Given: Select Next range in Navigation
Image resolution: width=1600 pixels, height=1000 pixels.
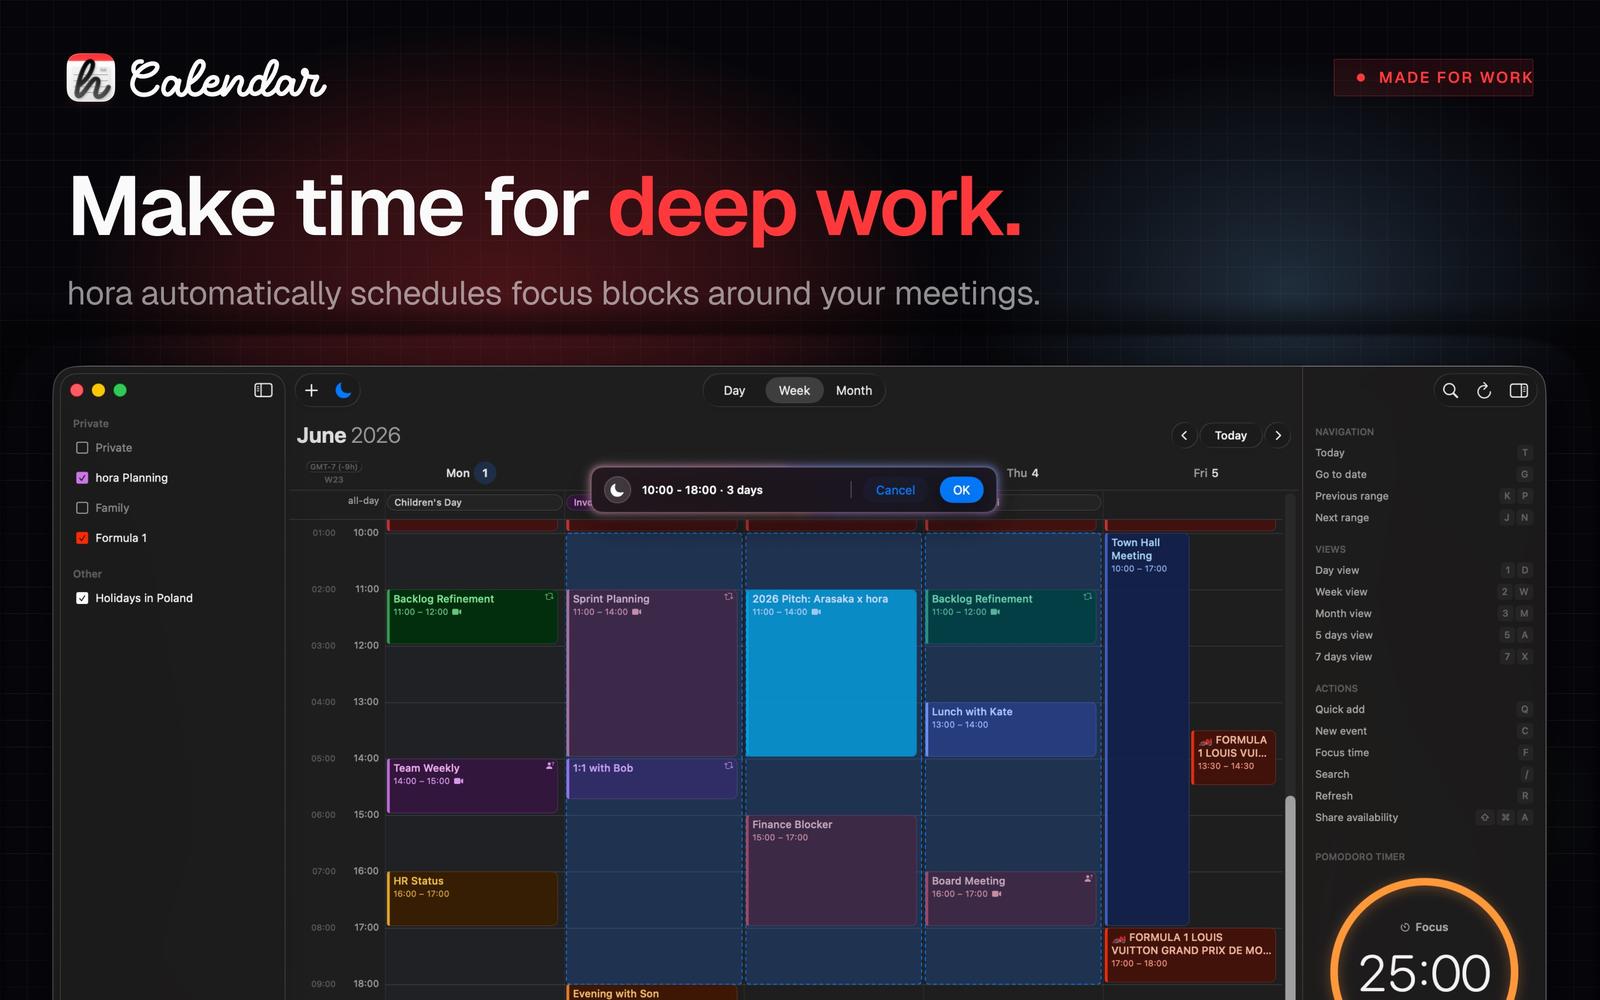Looking at the screenshot, I should [1423, 518].
